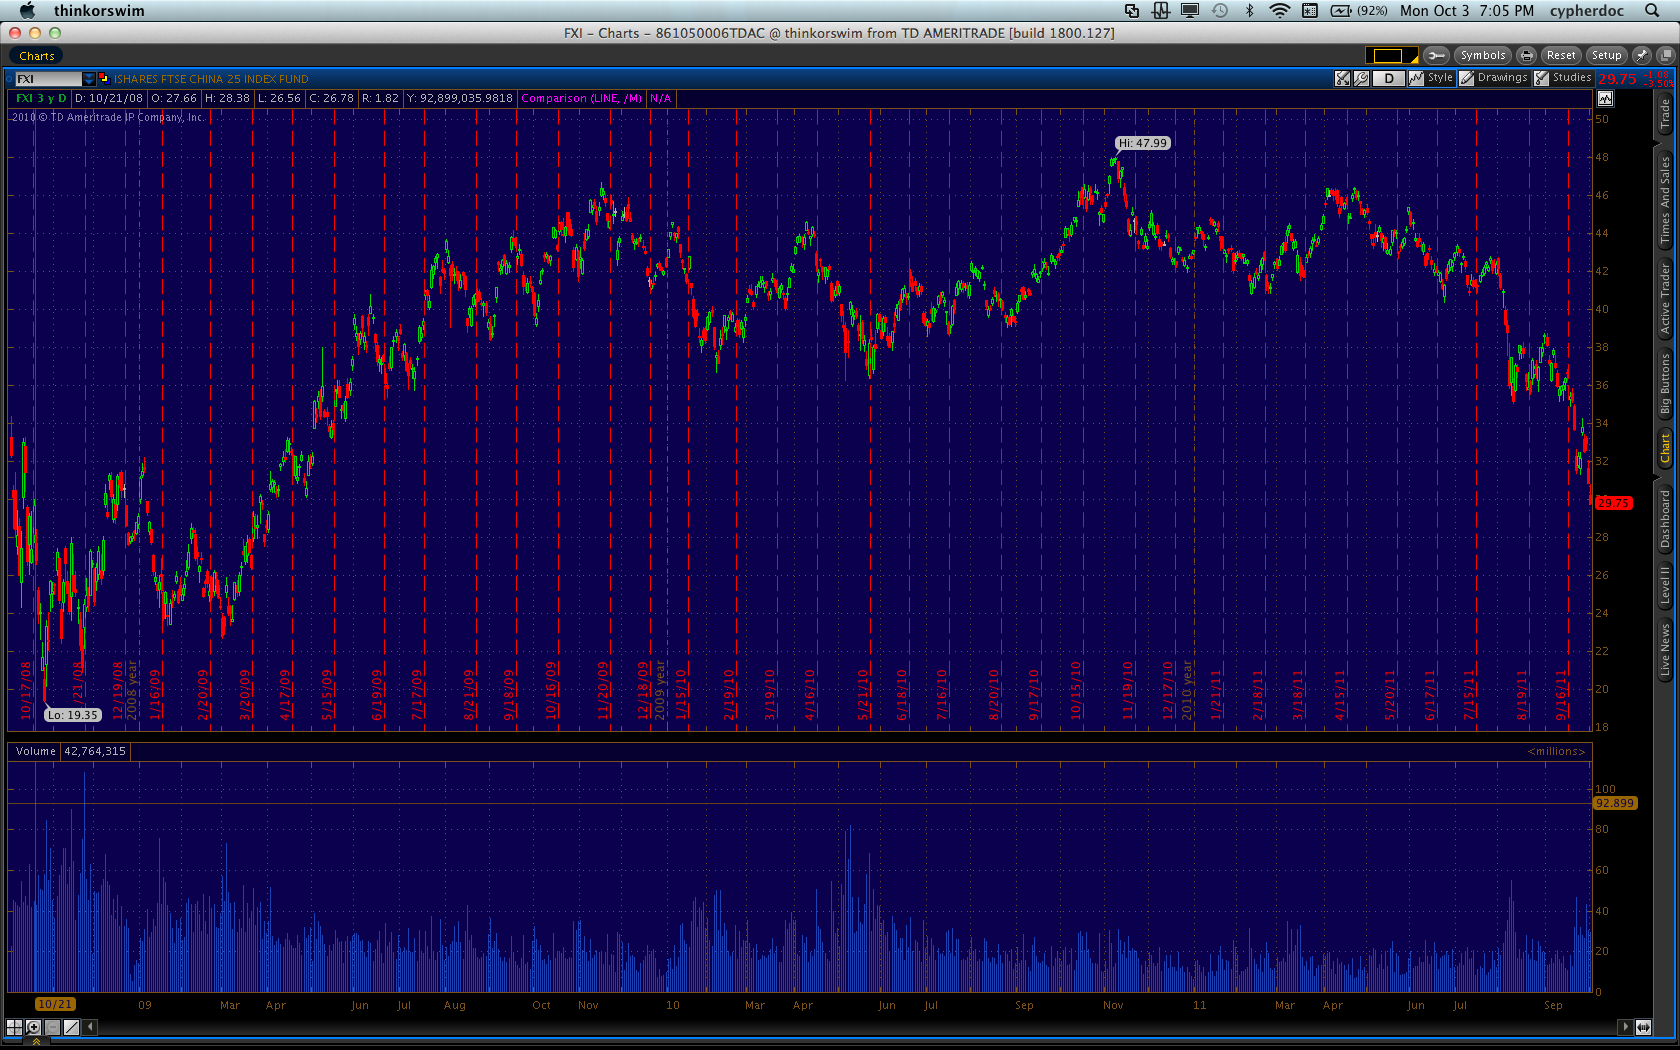Screen dimensions: 1680x1050
Task: Open the Apple menu
Action: [x=27, y=10]
